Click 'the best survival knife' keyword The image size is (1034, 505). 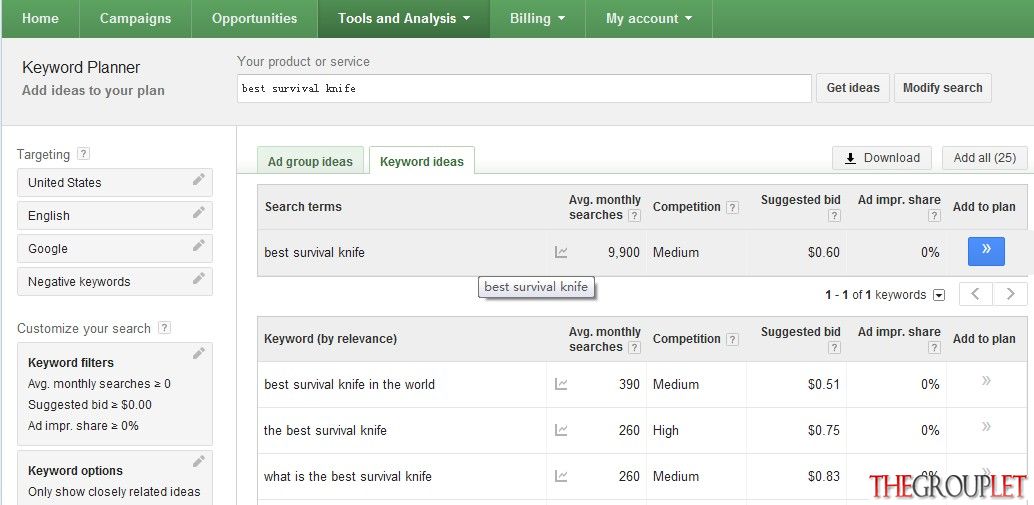325,431
